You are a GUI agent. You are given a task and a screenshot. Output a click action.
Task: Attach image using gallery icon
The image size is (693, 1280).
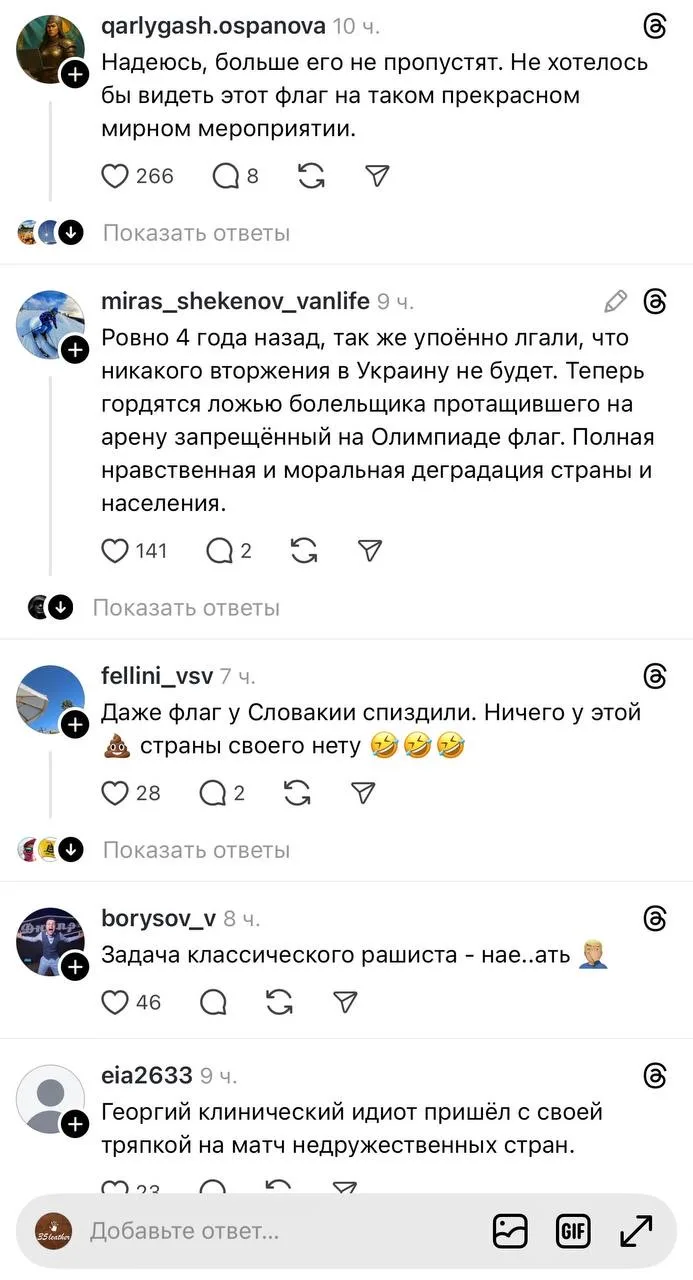pyautogui.click(x=510, y=1230)
